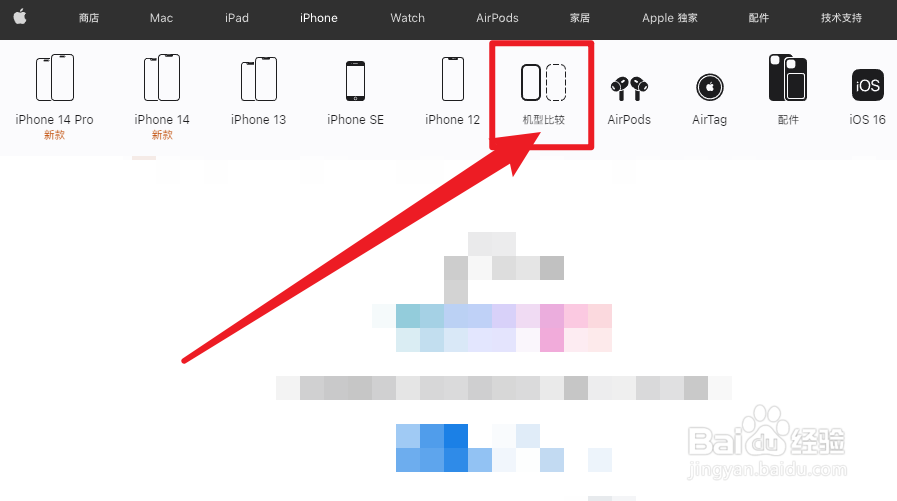Open the AirTag icon
The width and height of the screenshot is (897, 501).
709,88
